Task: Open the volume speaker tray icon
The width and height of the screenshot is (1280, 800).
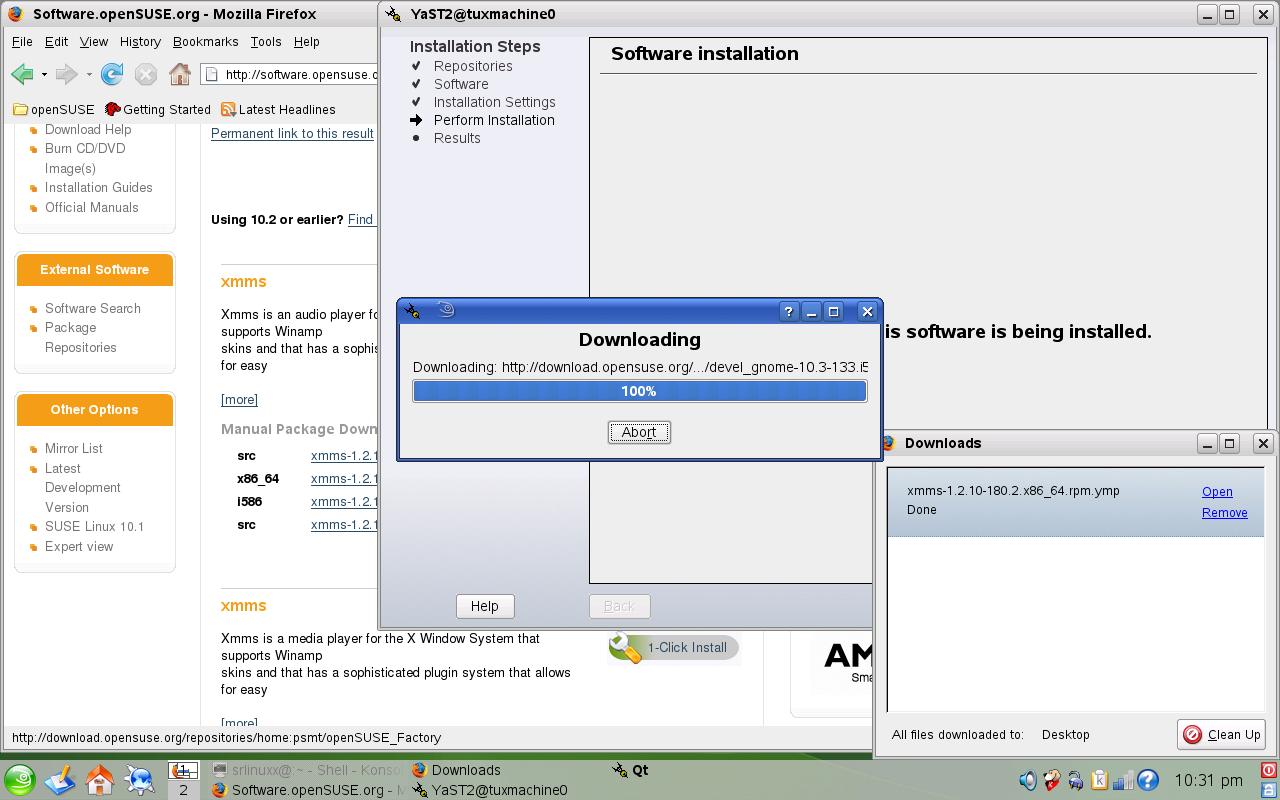Action: click(x=1028, y=780)
